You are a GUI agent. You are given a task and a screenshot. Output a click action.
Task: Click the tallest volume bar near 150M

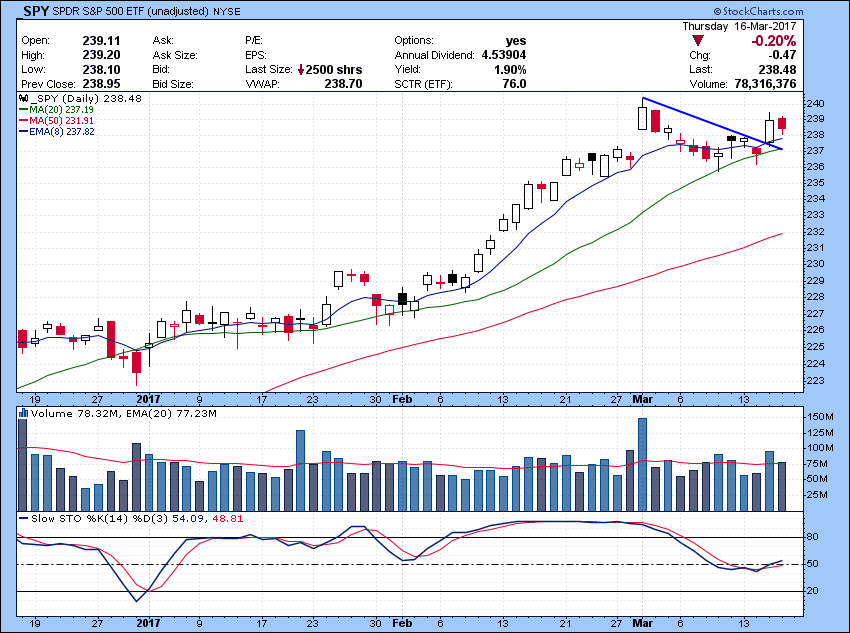(x=642, y=464)
